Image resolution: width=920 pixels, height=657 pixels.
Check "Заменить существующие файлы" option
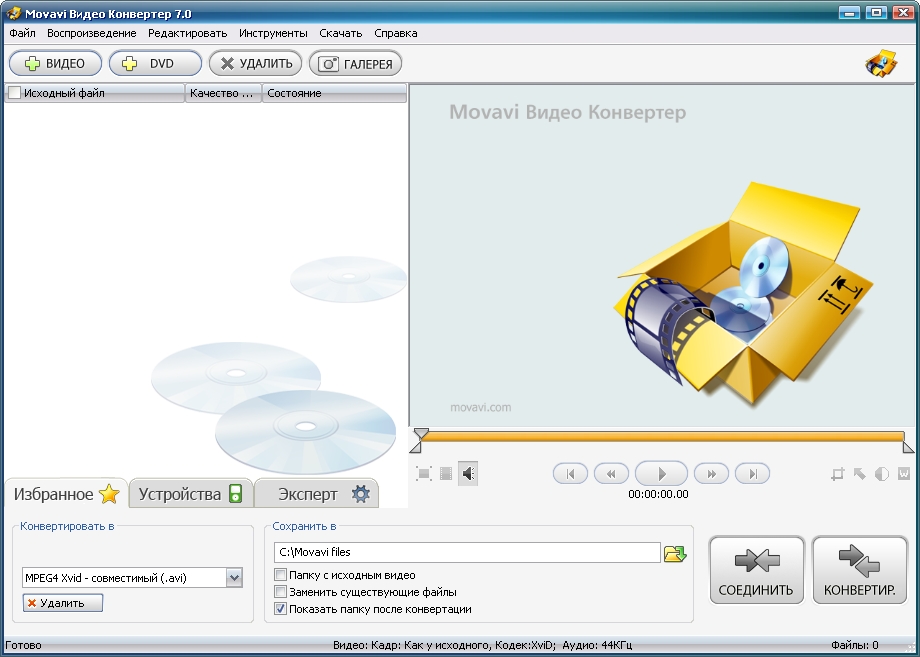click(281, 592)
